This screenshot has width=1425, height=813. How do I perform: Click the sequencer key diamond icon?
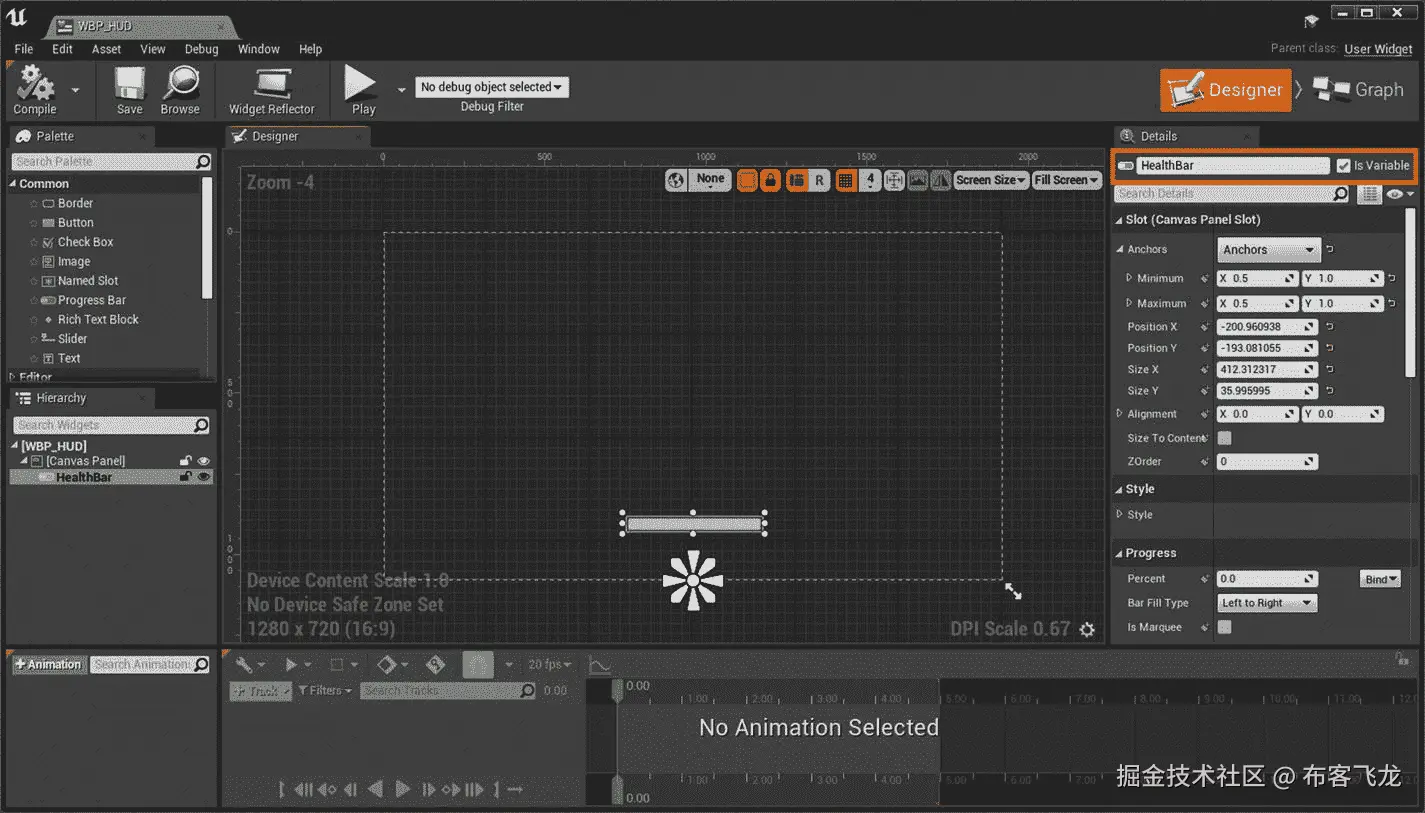pos(387,665)
